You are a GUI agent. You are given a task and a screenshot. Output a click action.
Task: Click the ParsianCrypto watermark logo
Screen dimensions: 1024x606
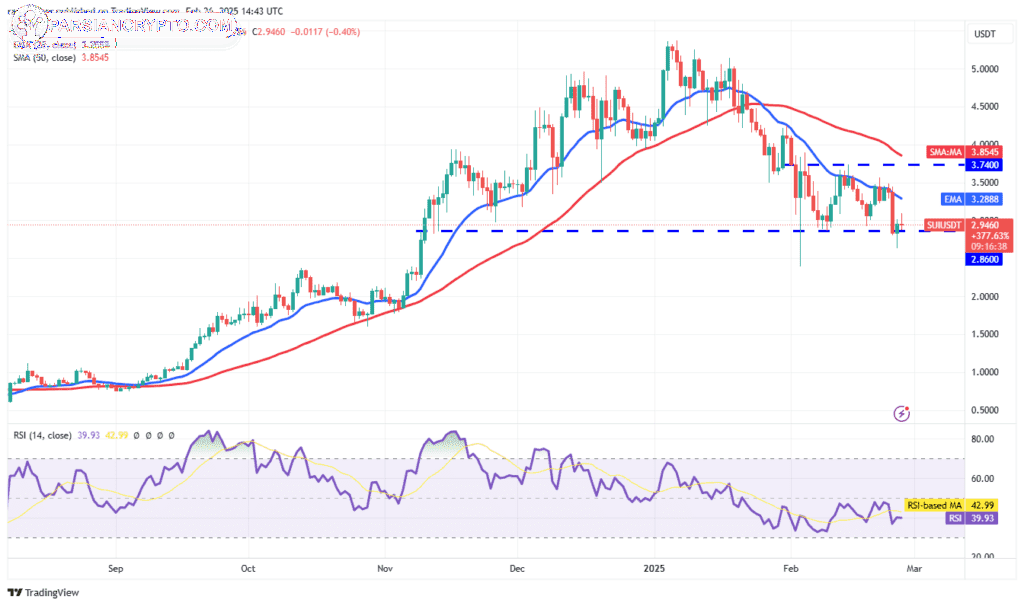124,26
